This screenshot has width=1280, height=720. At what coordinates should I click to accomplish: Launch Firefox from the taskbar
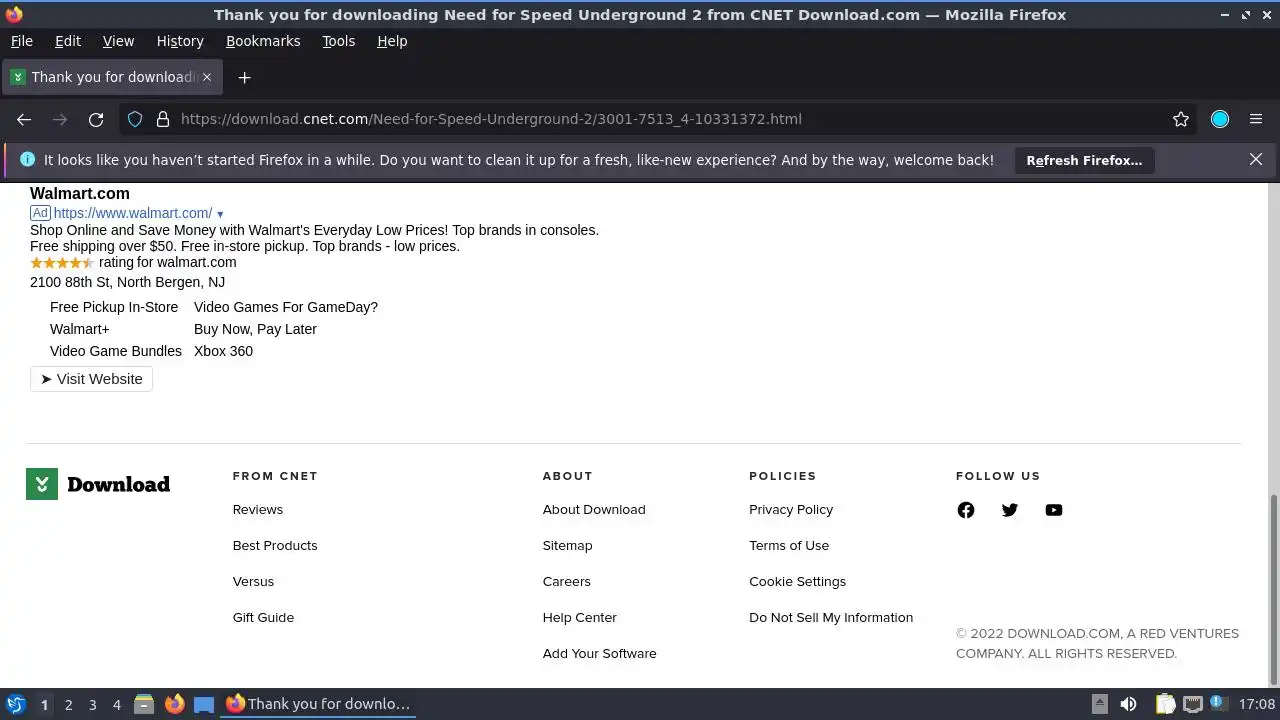(x=174, y=704)
